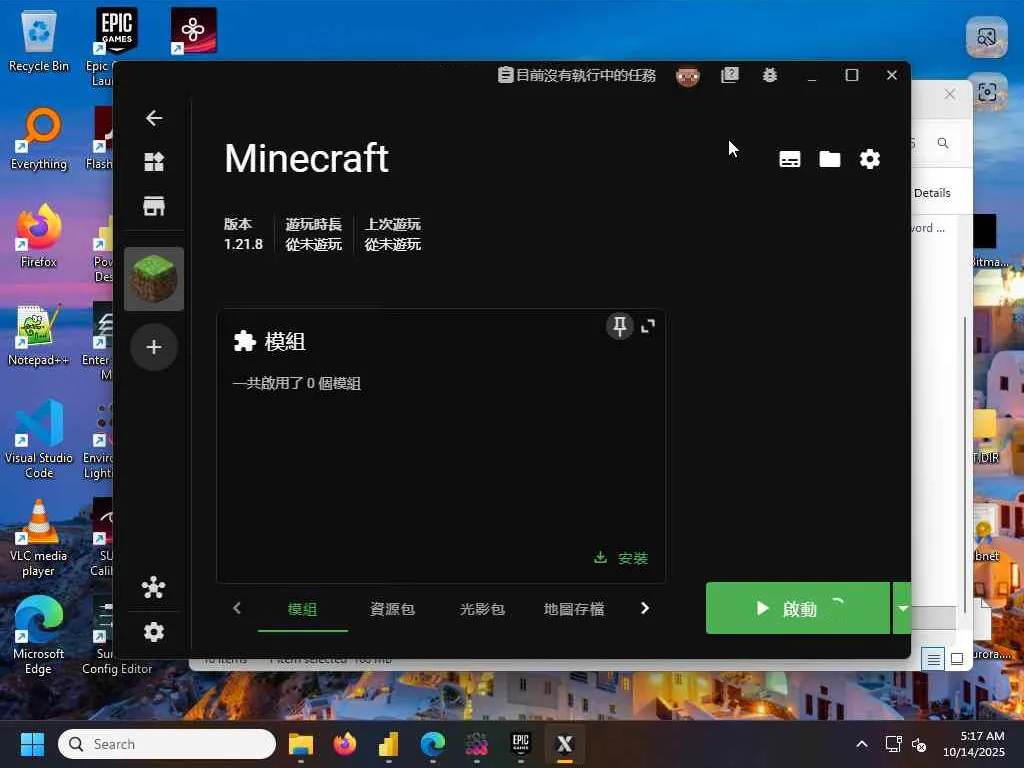1024x768 pixels.
Task: Click the taskbar Search box
Action: click(x=167, y=744)
